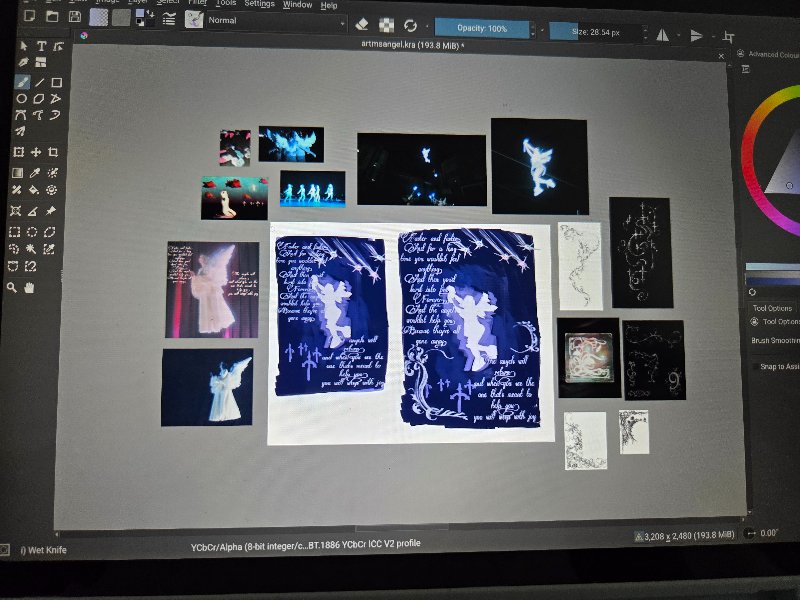Select the Fill bucket tool
800x600 pixels.
[34, 190]
